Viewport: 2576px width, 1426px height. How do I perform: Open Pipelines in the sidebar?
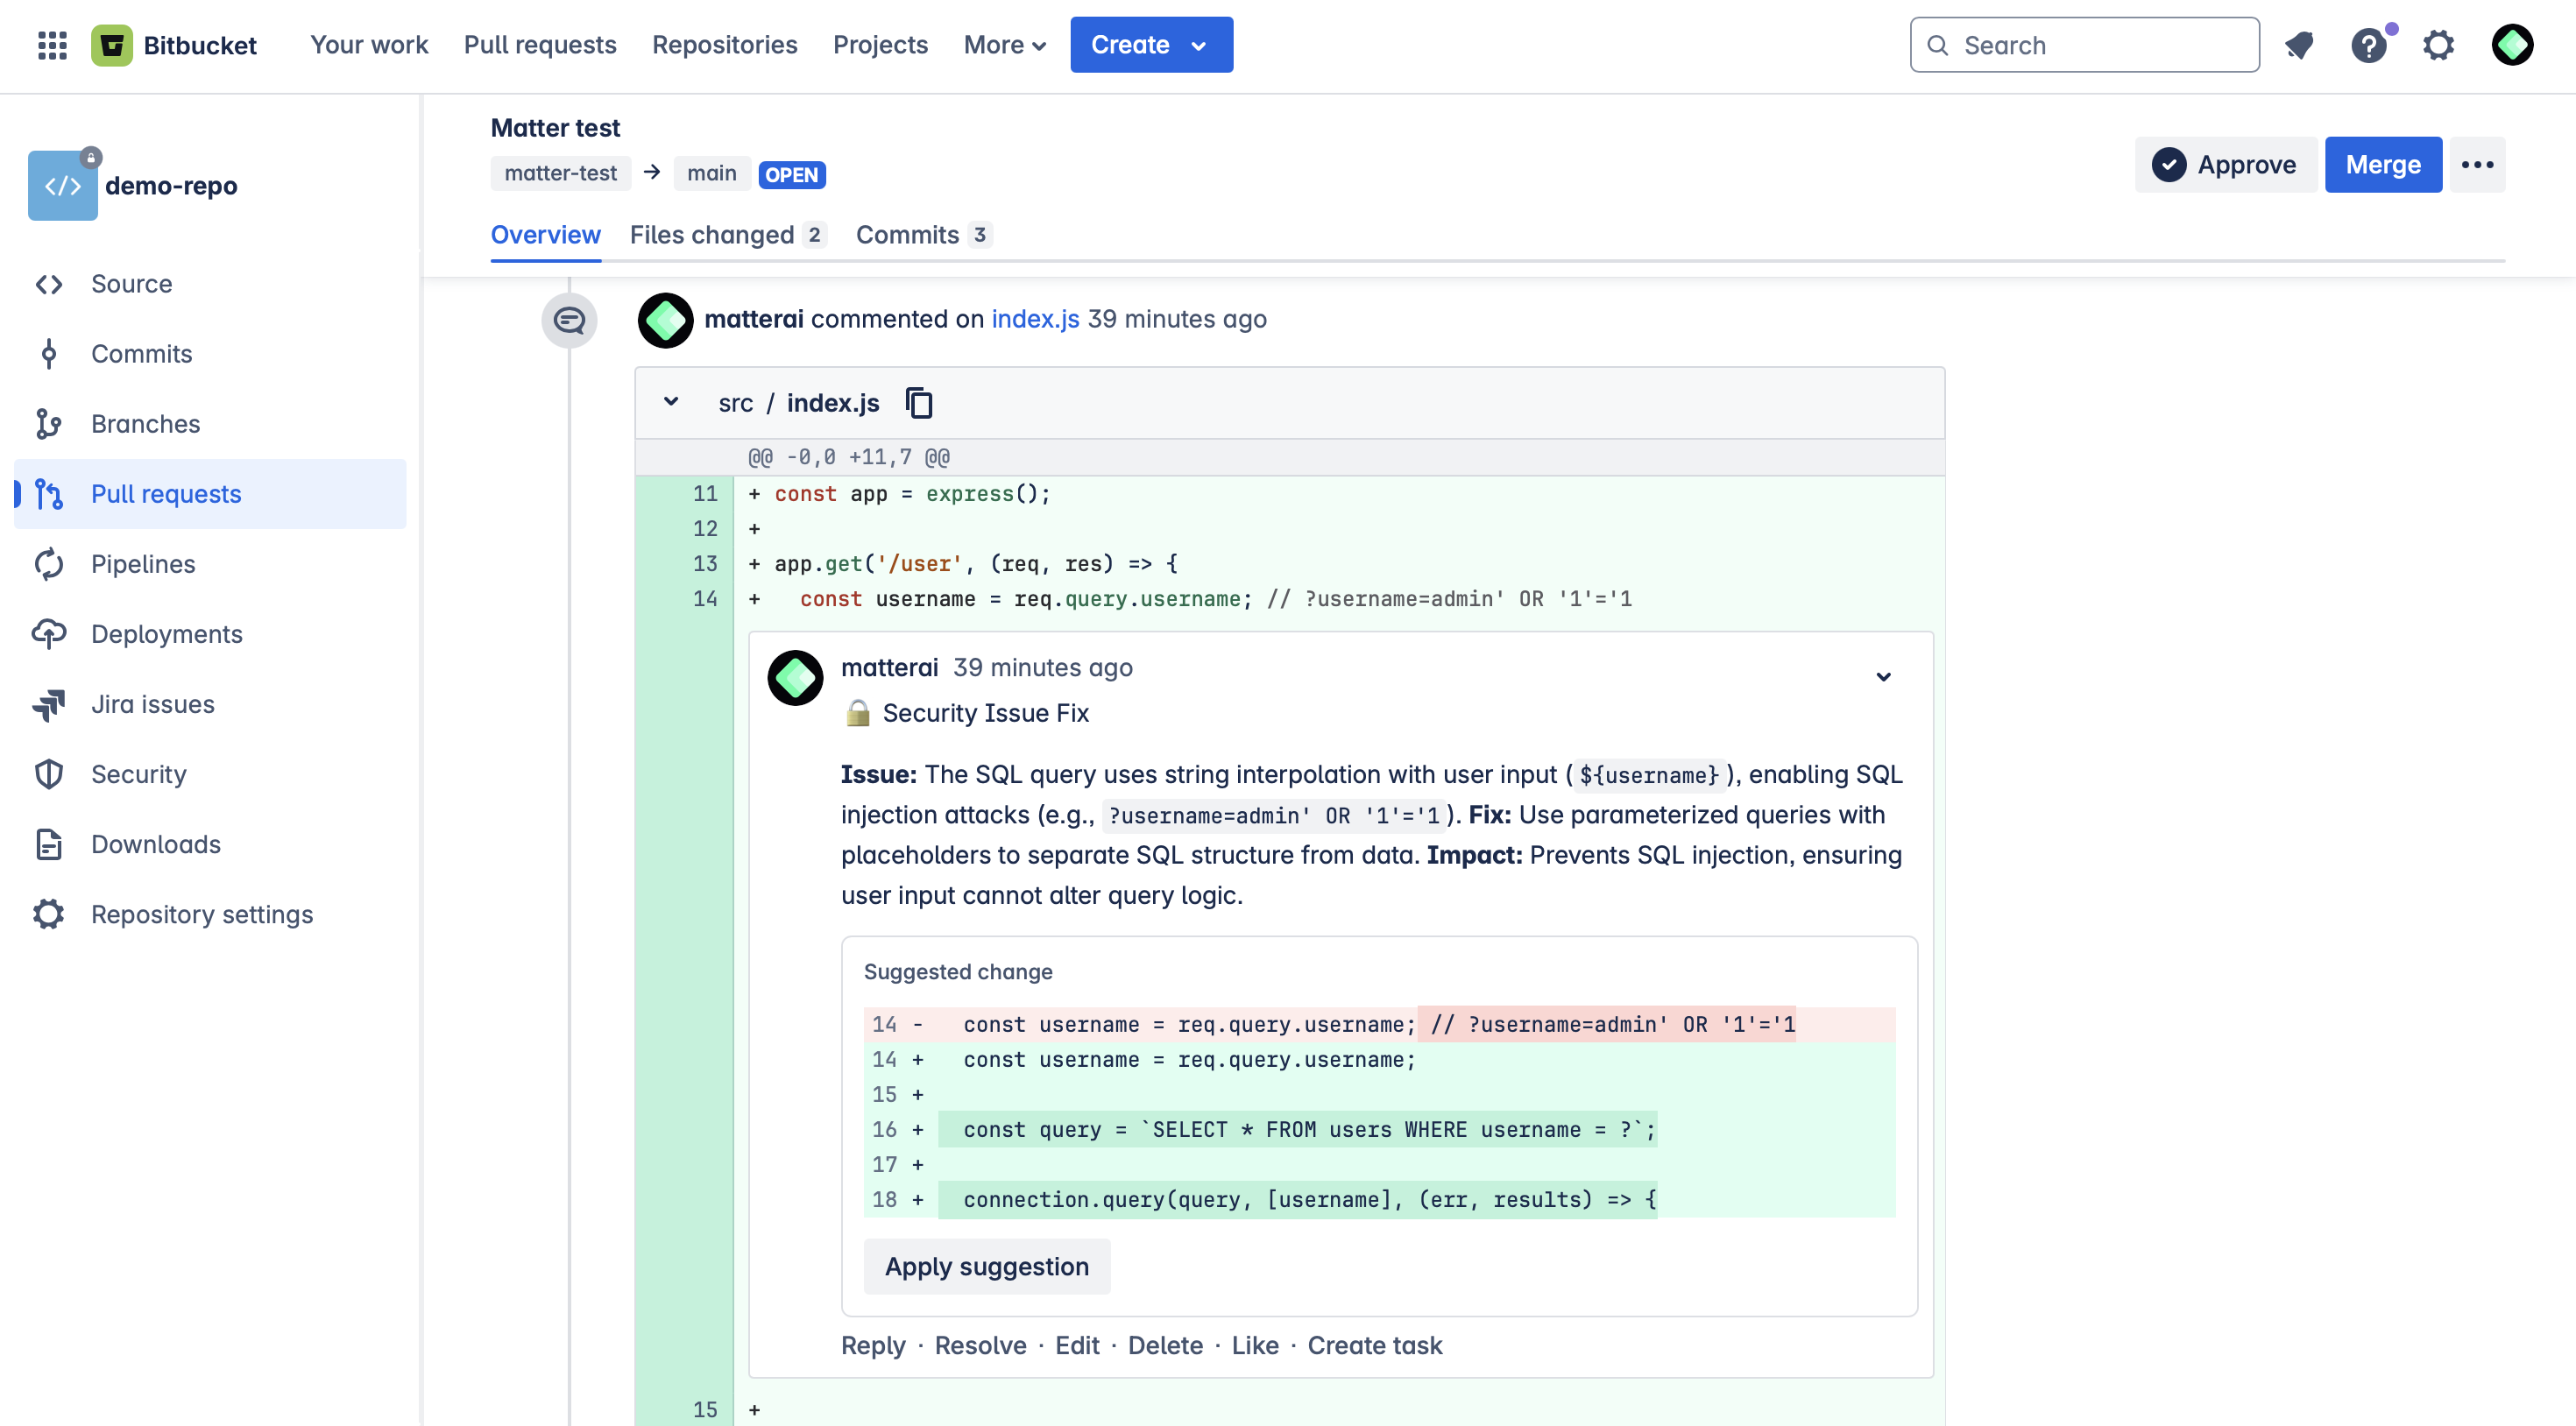coord(143,564)
